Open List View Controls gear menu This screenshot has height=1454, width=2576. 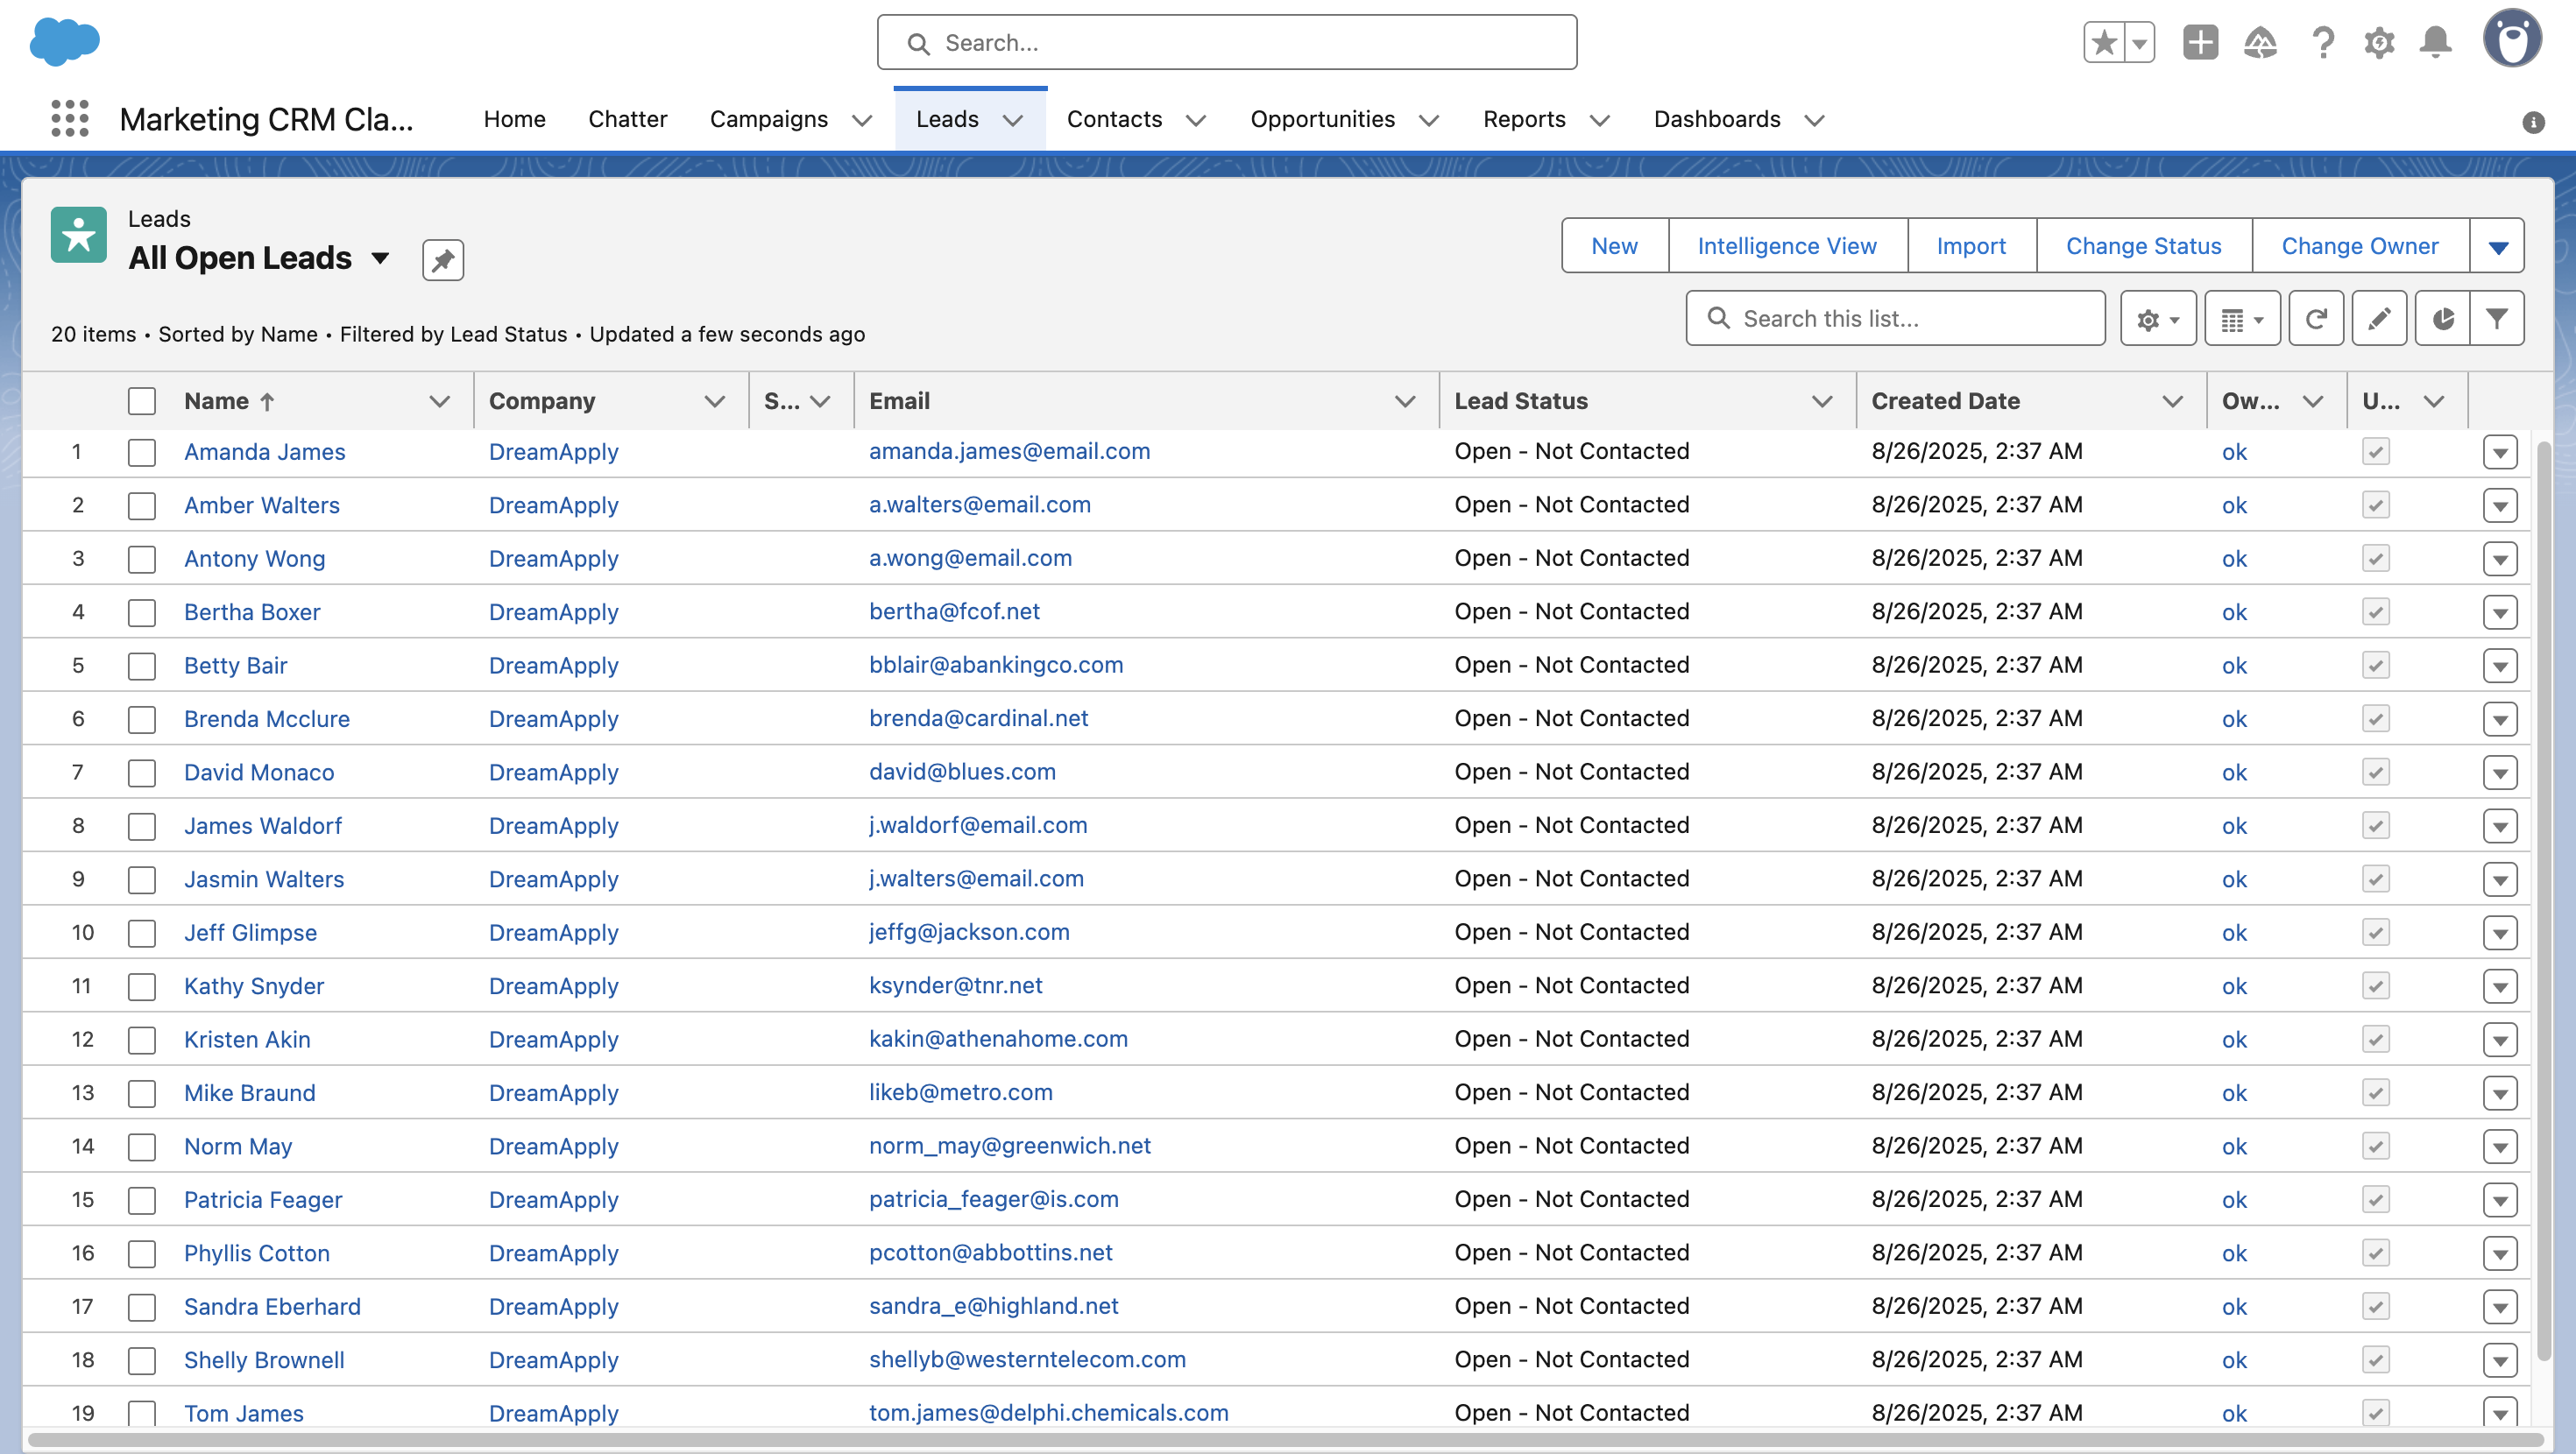(2158, 319)
